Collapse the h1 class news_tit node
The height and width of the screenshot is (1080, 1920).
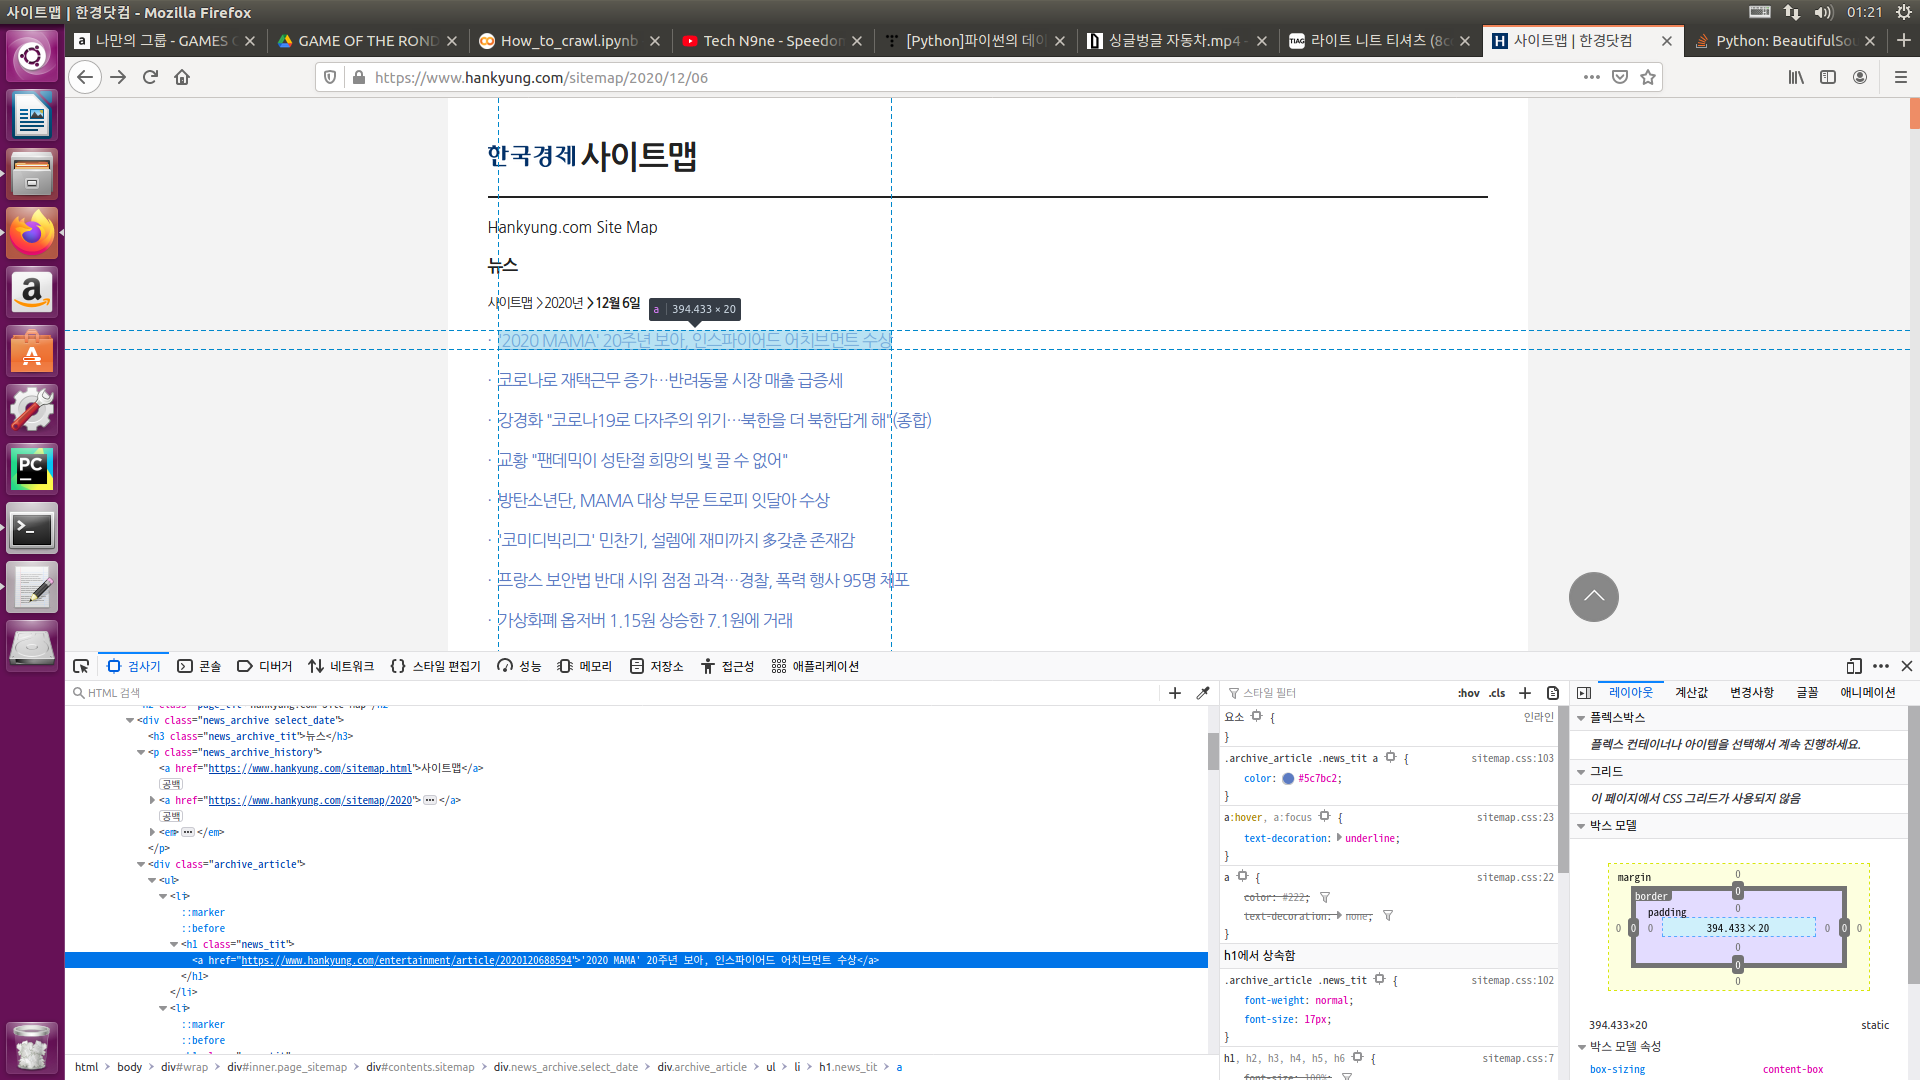tap(174, 944)
